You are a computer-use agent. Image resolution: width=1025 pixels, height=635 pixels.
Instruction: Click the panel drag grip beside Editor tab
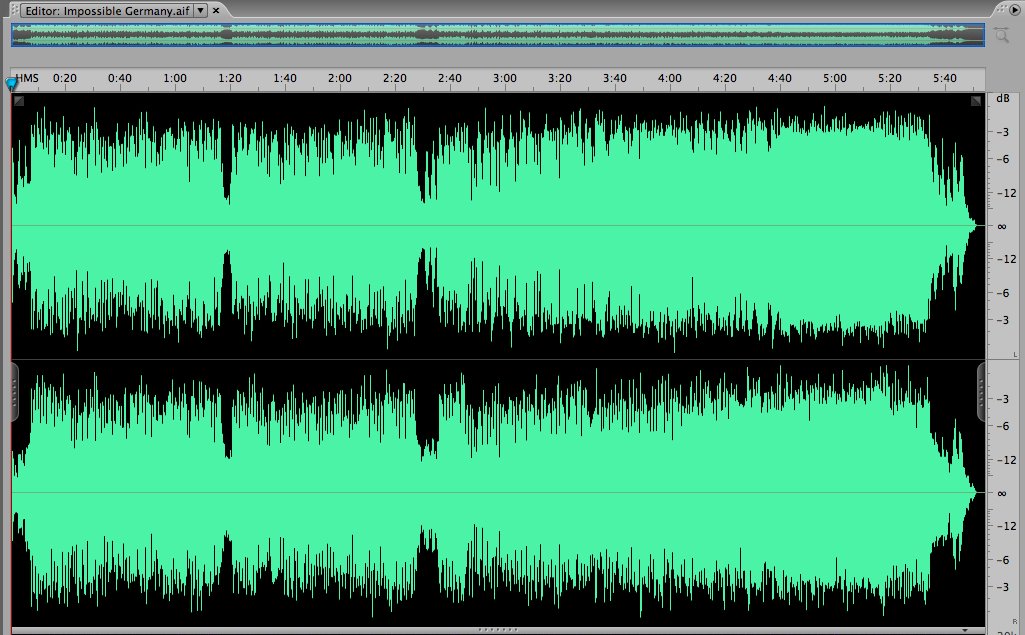pos(14,10)
